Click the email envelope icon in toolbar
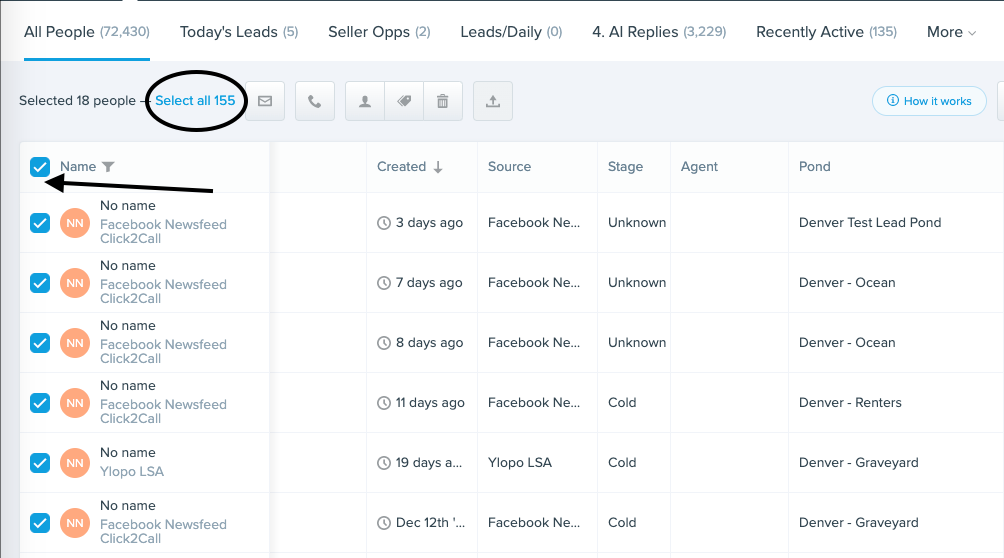This screenshot has height=558, width=1004. click(265, 101)
